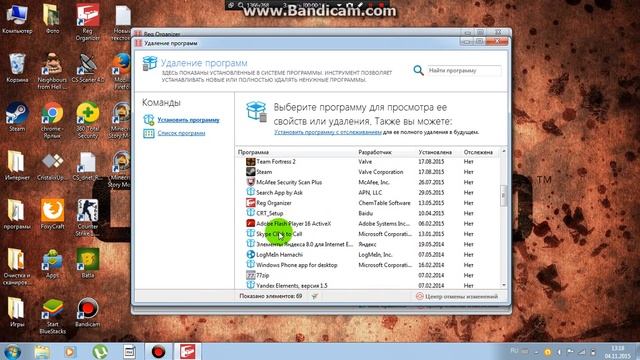Screen dimensions: 640x360
Task: Select the Reg Organizer list row
Action: 368,203
